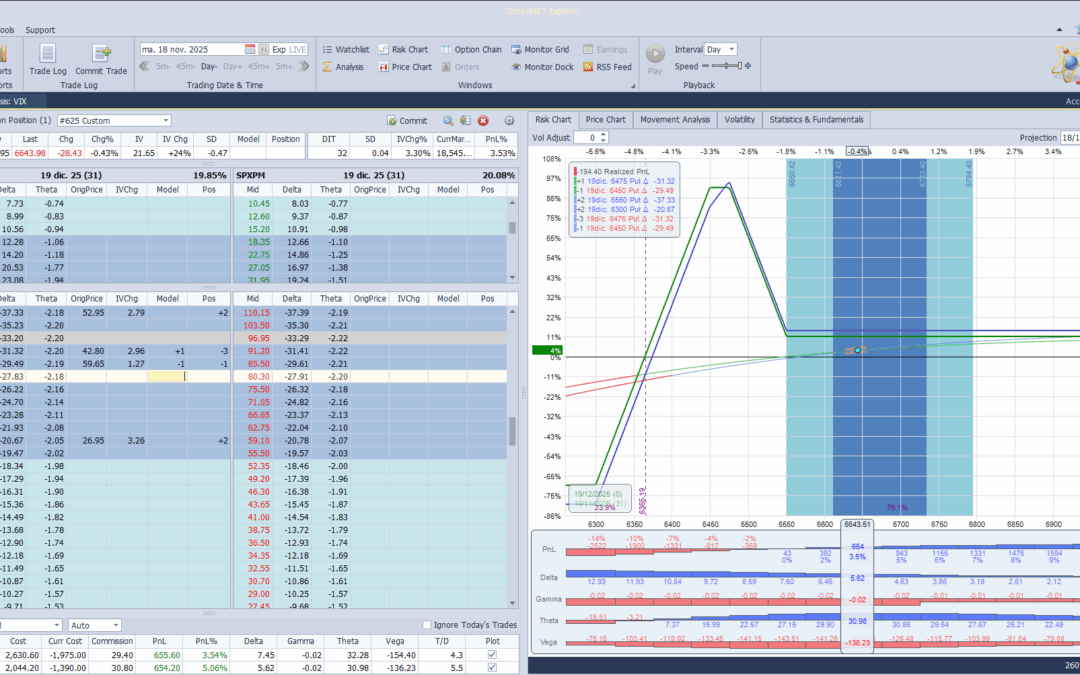Switch to the Movement Analysis tab
Image resolution: width=1080 pixels, height=675 pixels.
[674, 120]
